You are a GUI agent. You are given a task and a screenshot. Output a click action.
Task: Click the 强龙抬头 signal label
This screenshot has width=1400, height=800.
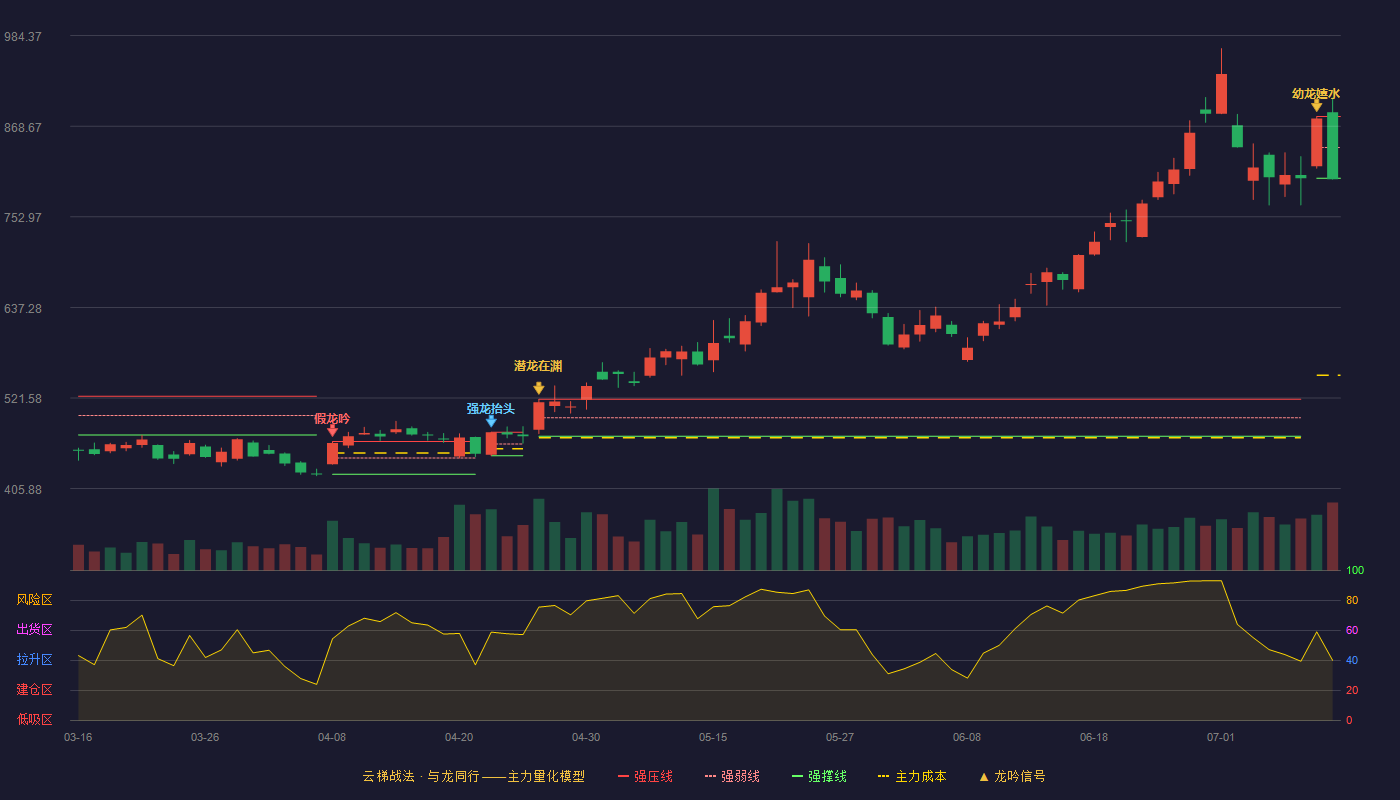(x=491, y=408)
